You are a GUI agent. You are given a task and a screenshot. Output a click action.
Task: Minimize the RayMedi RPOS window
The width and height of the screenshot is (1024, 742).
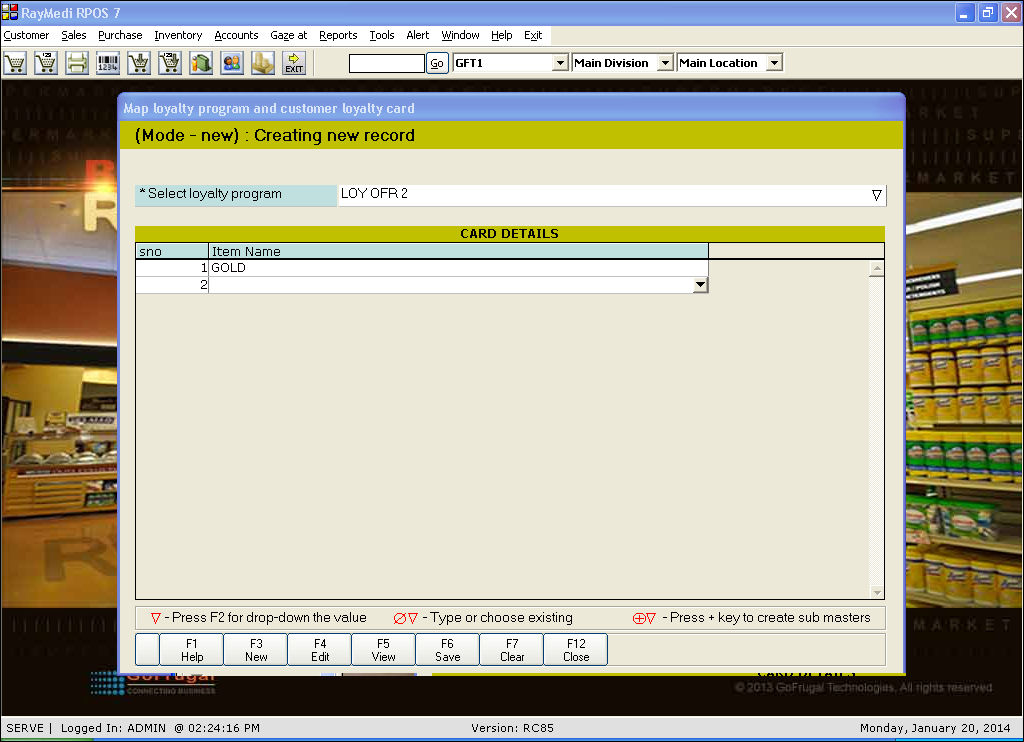pos(965,12)
